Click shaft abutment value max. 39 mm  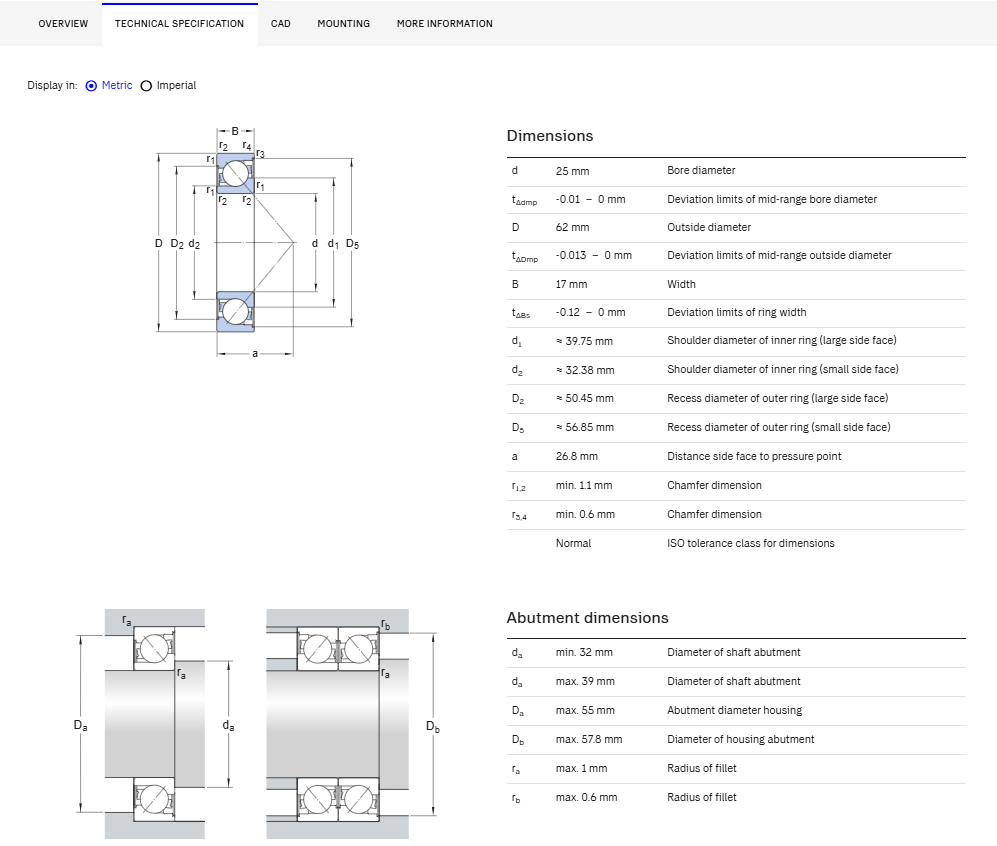pyautogui.click(x=585, y=681)
